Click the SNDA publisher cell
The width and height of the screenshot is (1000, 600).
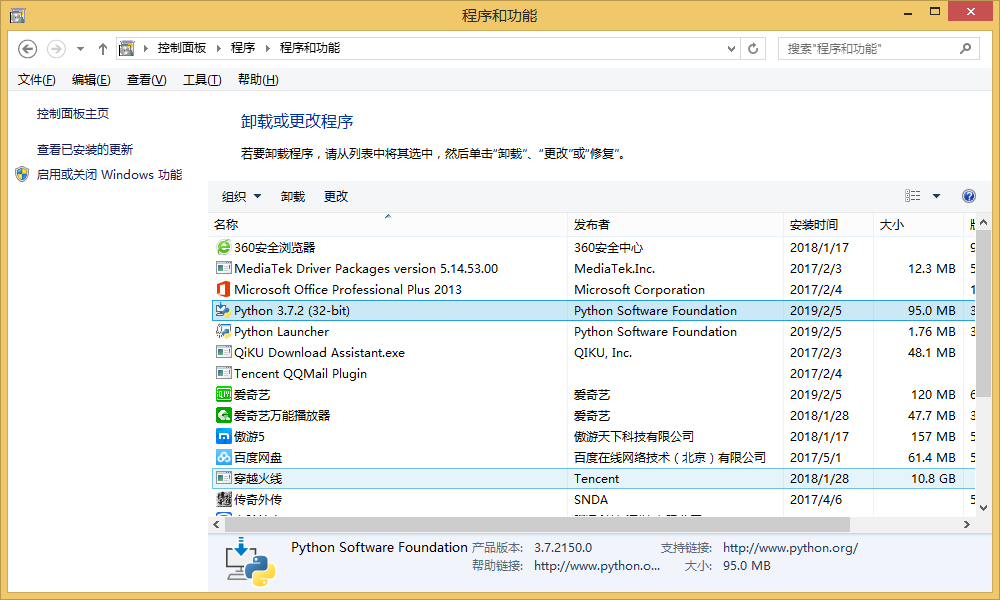point(591,500)
